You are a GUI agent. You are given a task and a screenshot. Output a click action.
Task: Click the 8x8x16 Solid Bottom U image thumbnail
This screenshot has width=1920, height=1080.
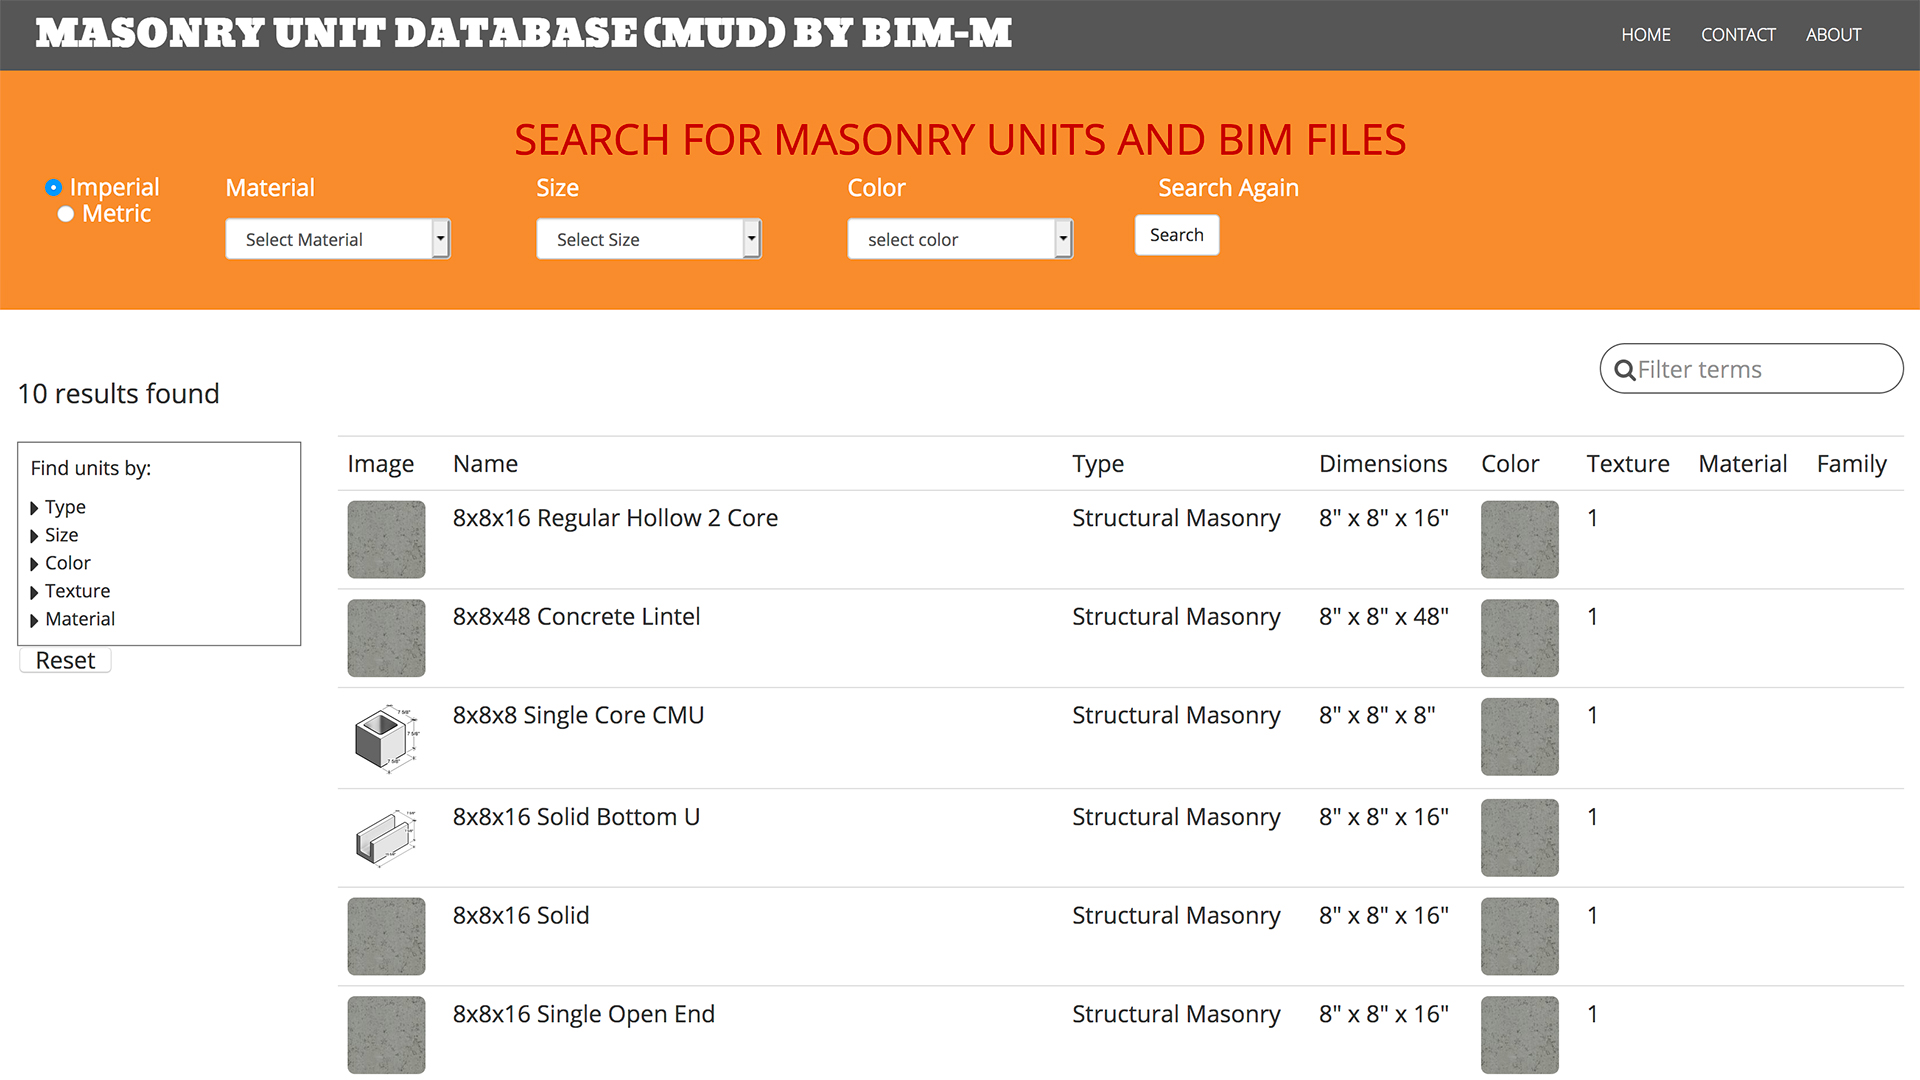(386, 838)
